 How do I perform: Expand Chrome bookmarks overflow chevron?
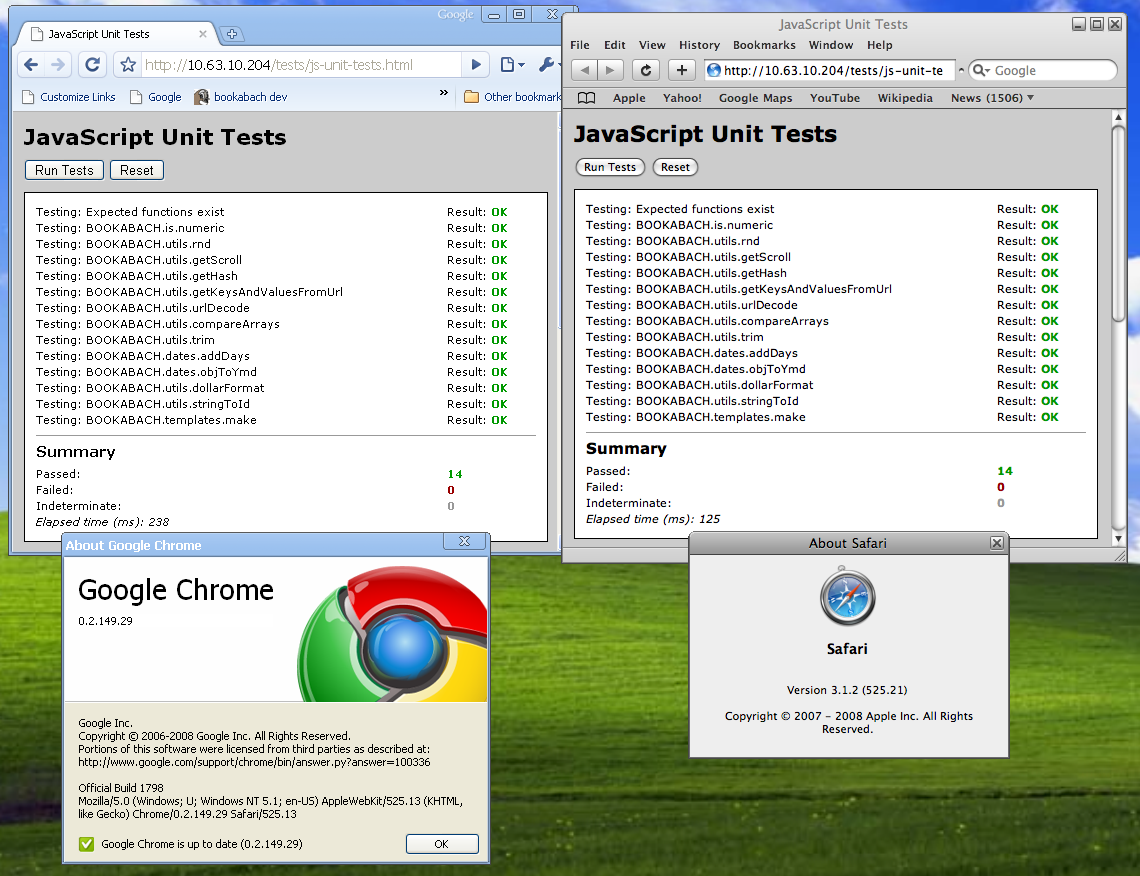[443, 92]
